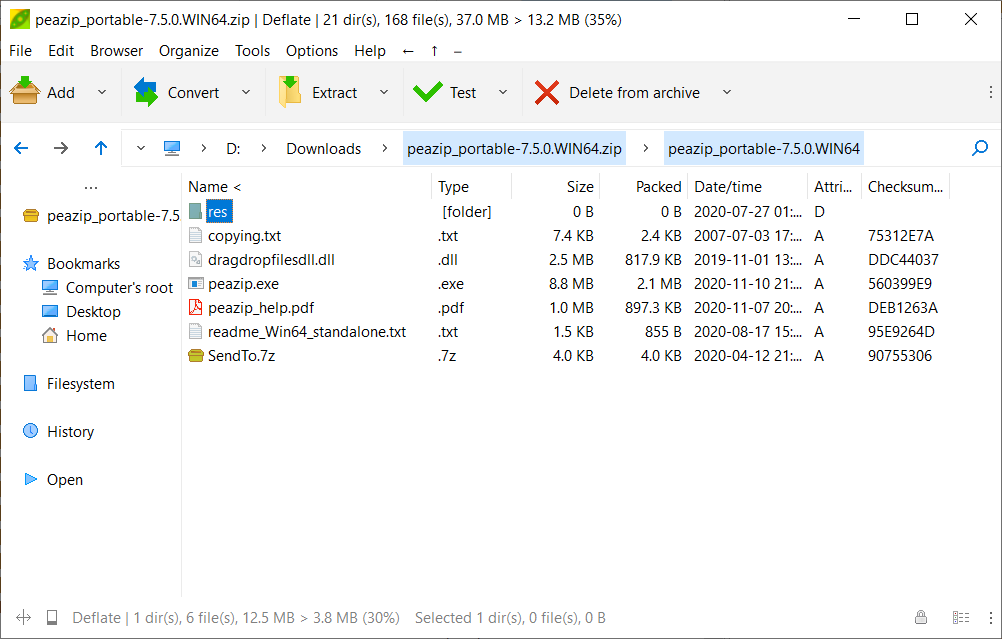Select the readme_Win64_standalone.txt file name
This screenshot has height=639, width=1002.
pos(307,332)
